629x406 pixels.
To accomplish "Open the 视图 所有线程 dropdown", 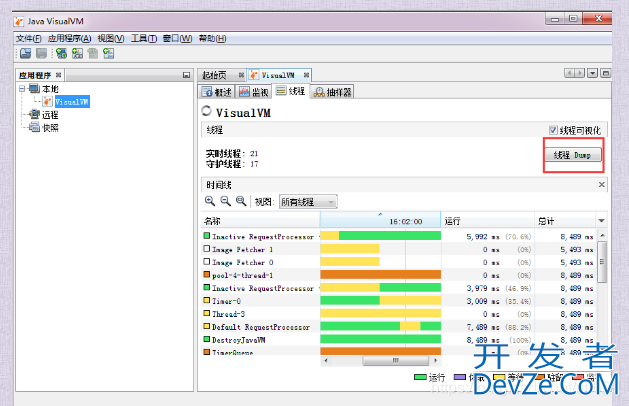I will coord(308,202).
